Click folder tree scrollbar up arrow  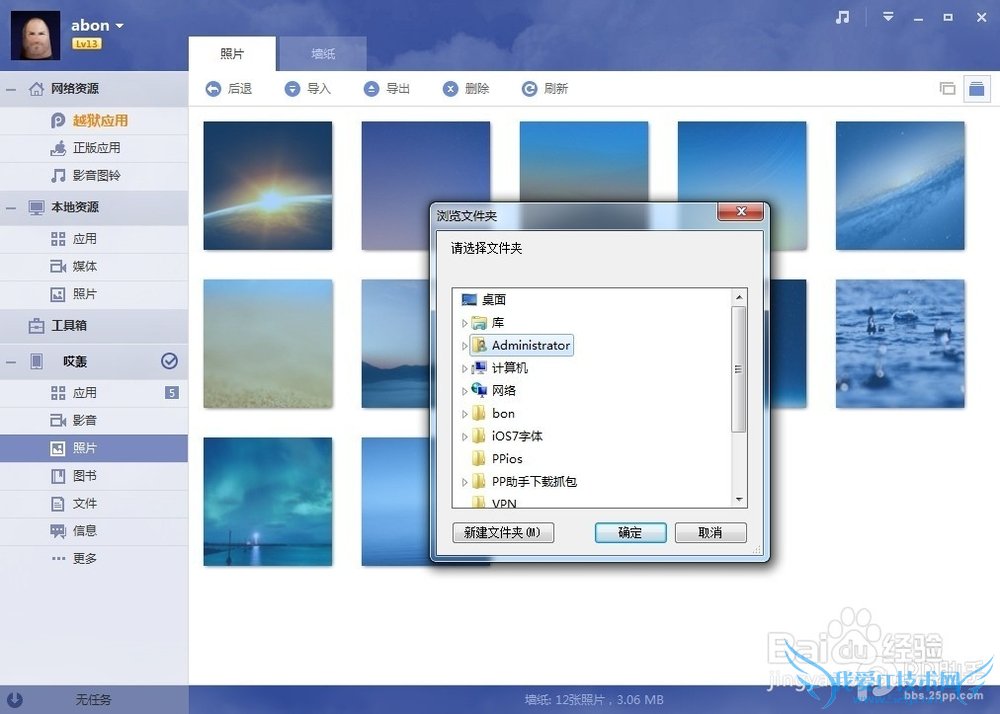(739, 297)
